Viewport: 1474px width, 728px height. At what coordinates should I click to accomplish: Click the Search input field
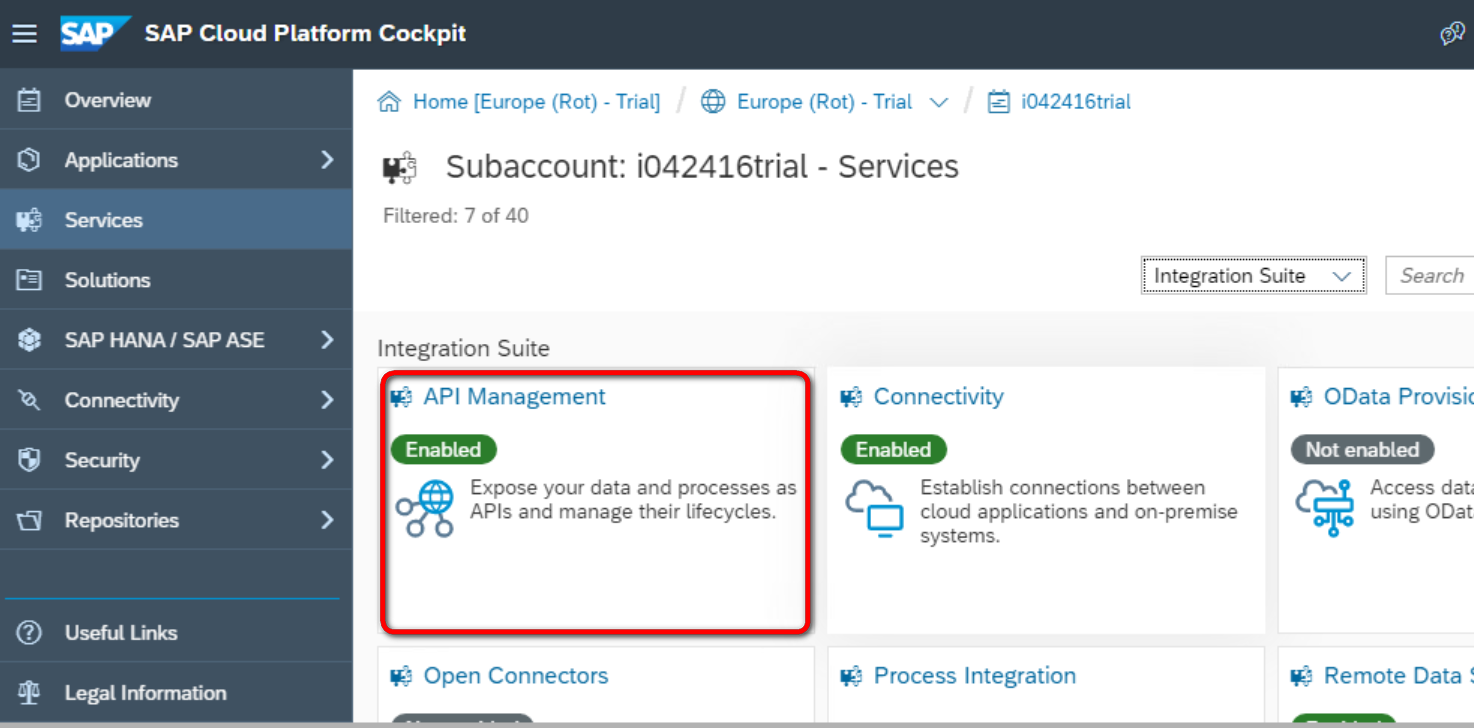click(1430, 276)
